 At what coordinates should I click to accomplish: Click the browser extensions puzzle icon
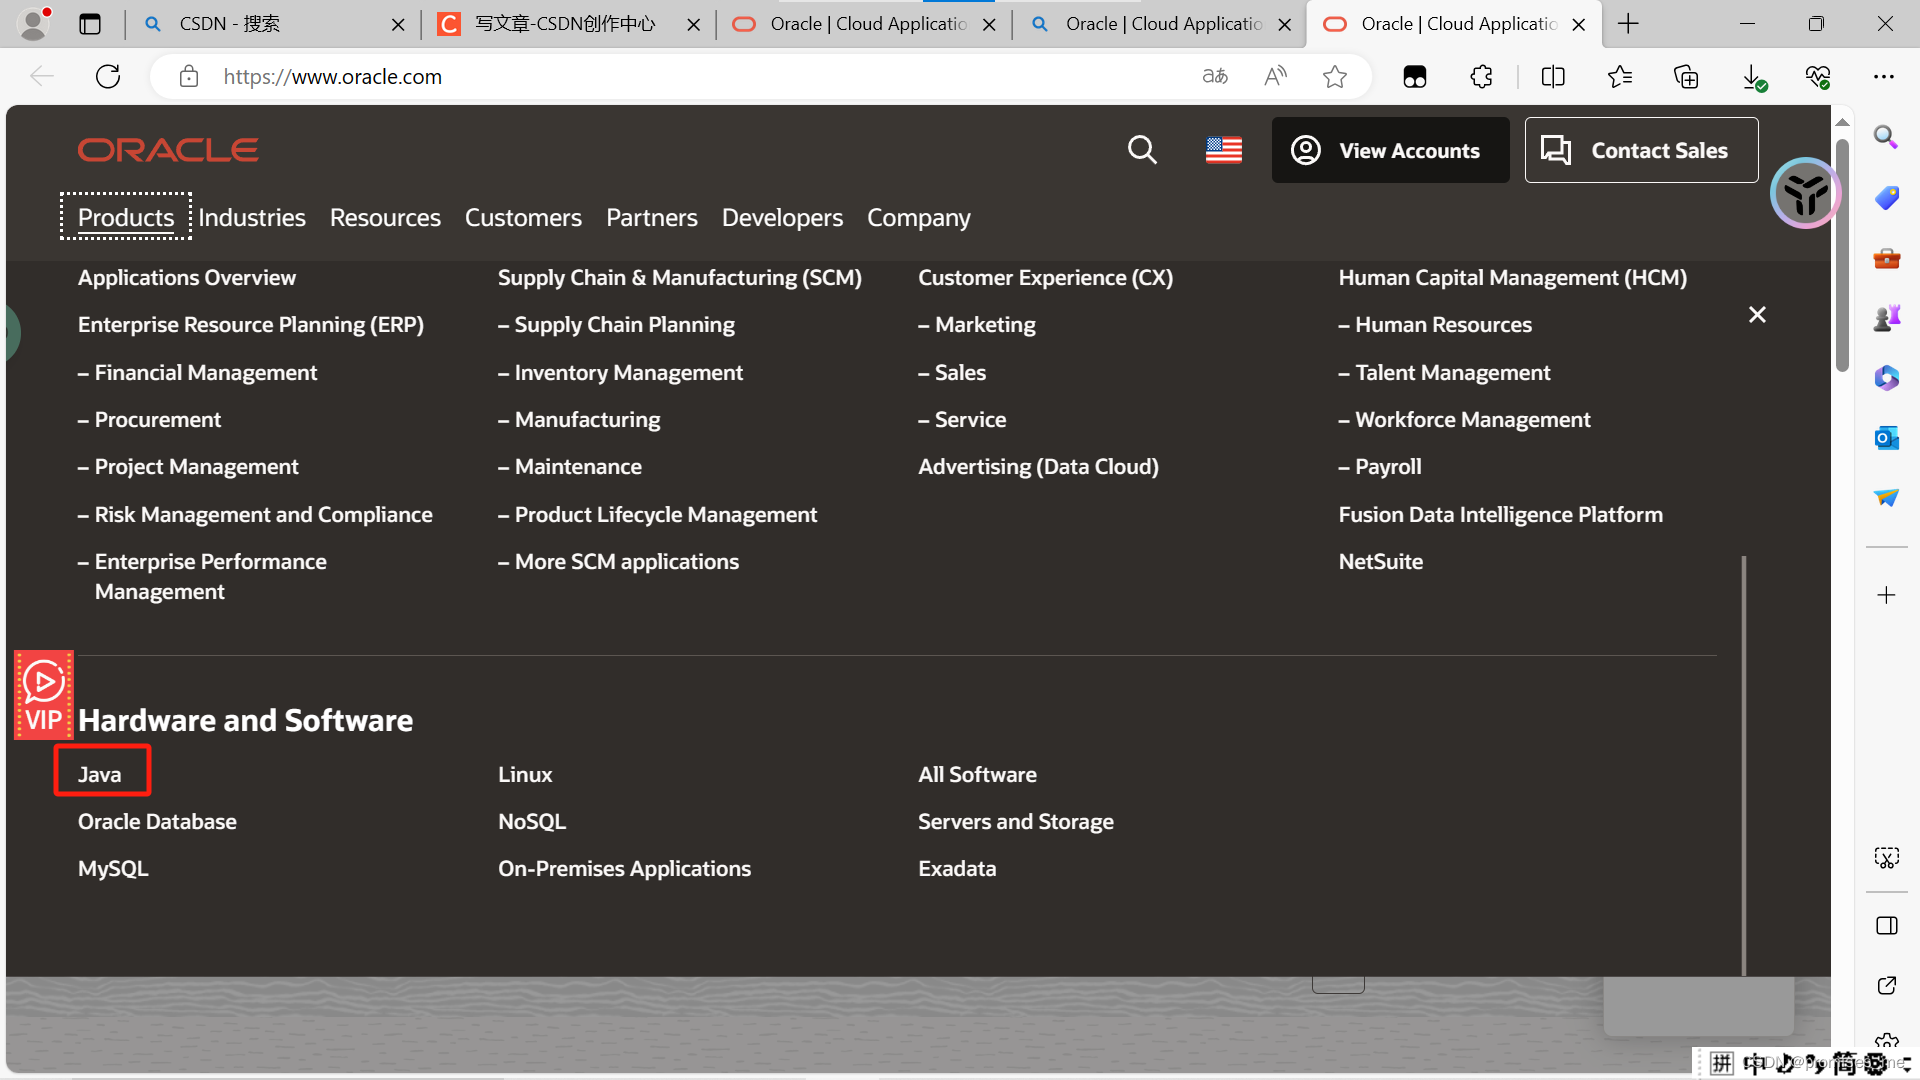[1481, 77]
